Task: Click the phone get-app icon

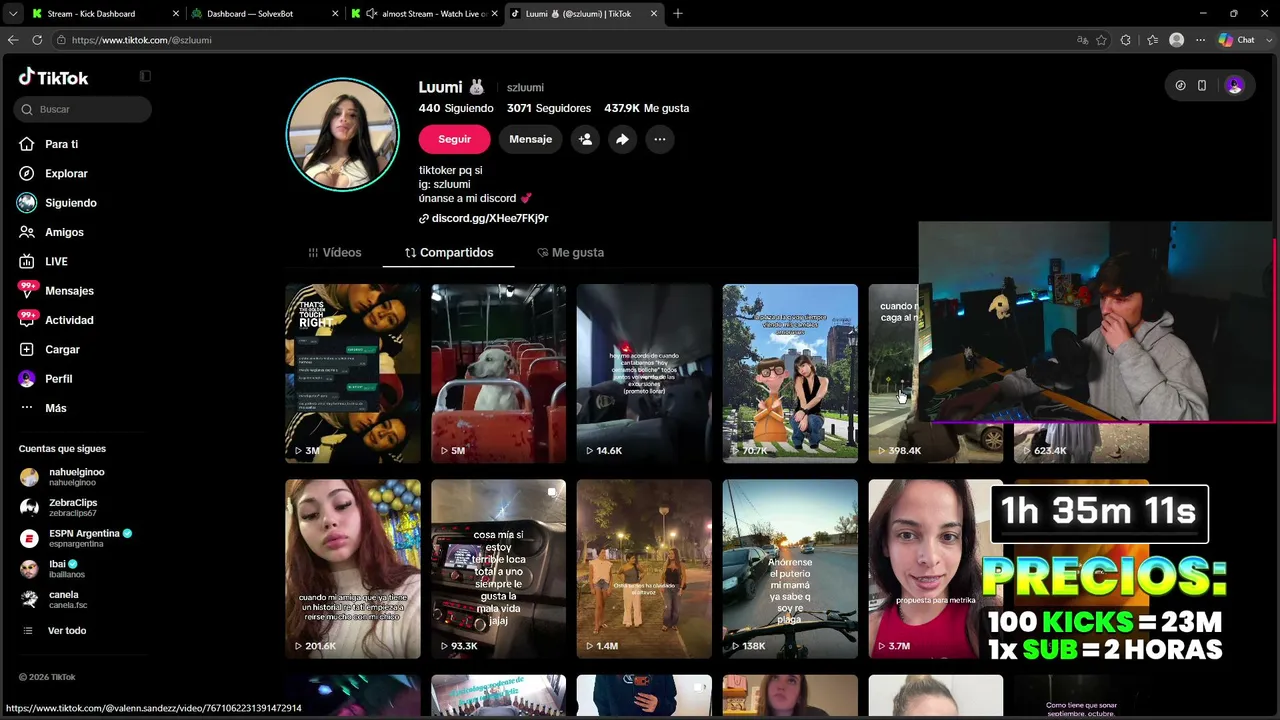Action: click(x=1202, y=86)
